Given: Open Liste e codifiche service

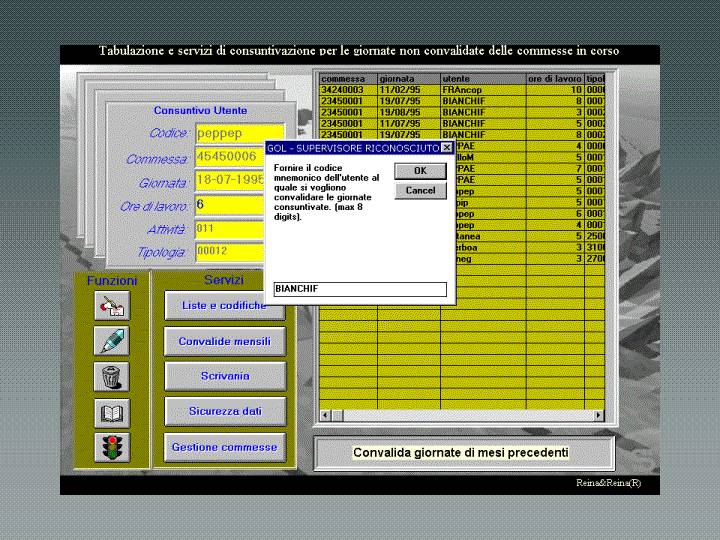Looking at the screenshot, I should pyautogui.click(x=224, y=305).
